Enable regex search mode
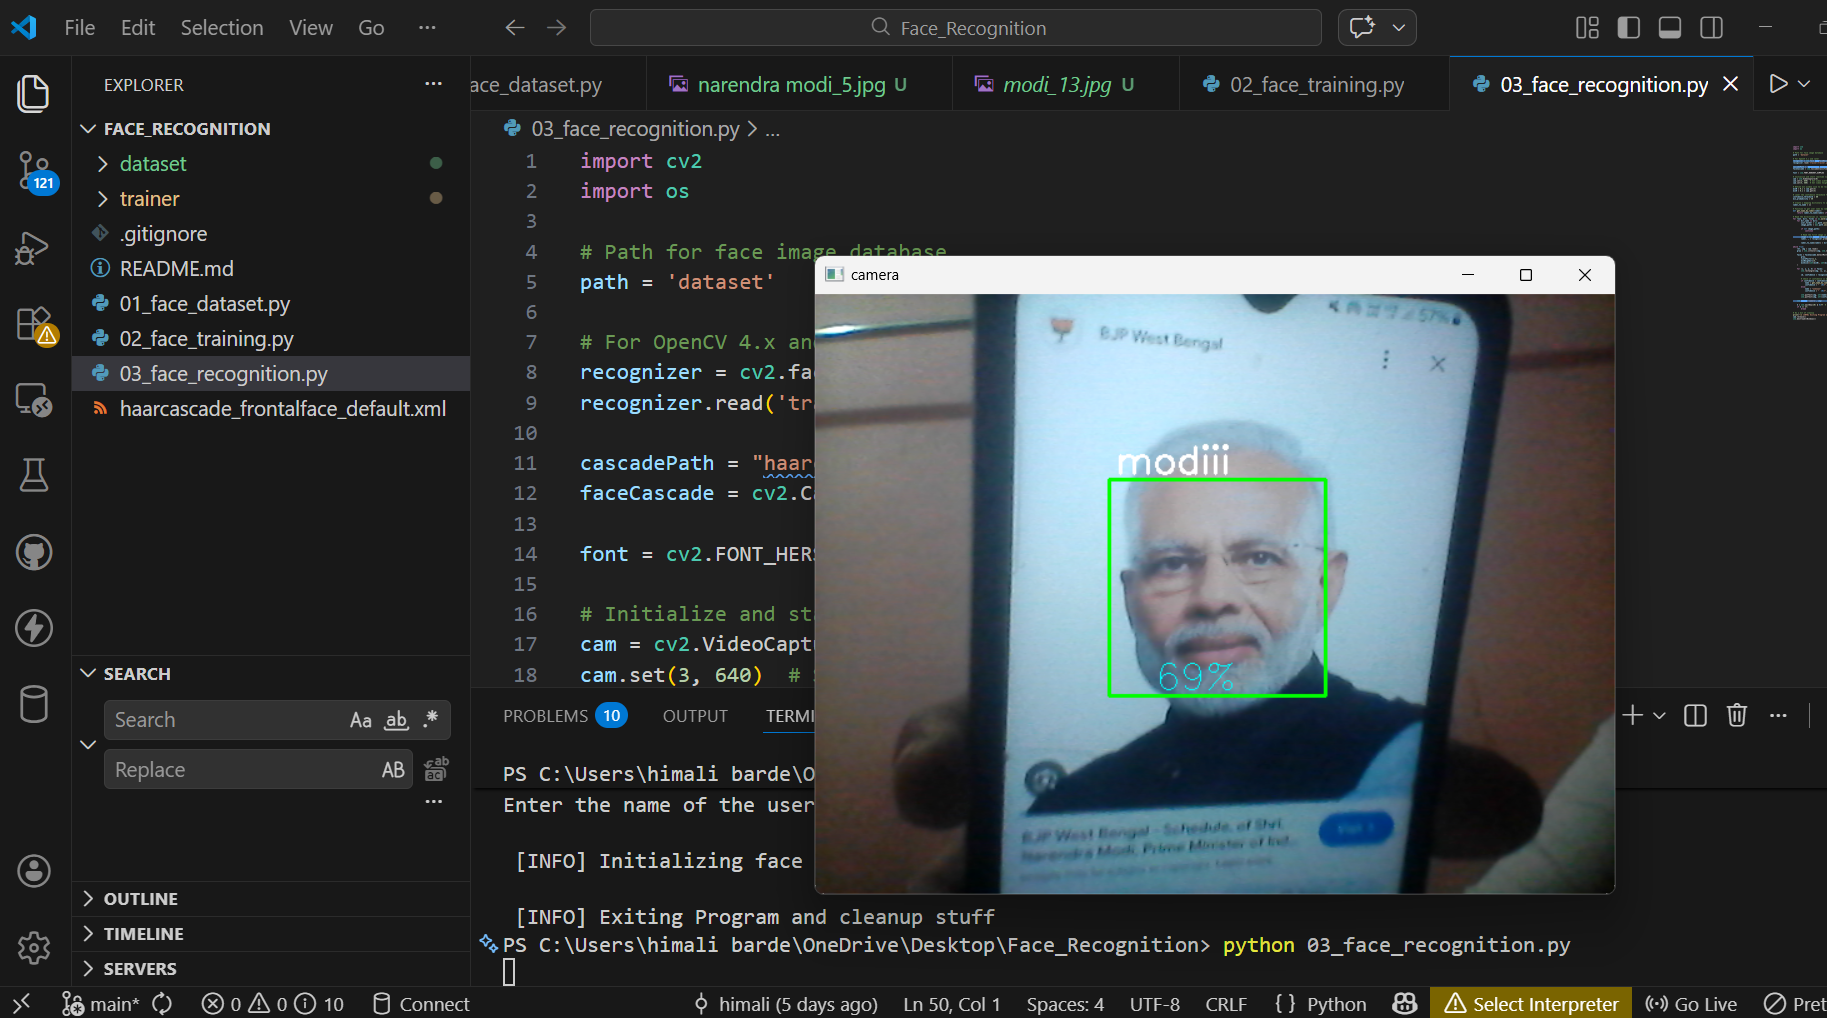The width and height of the screenshot is (1827, 1018). [x=431, y=718]
